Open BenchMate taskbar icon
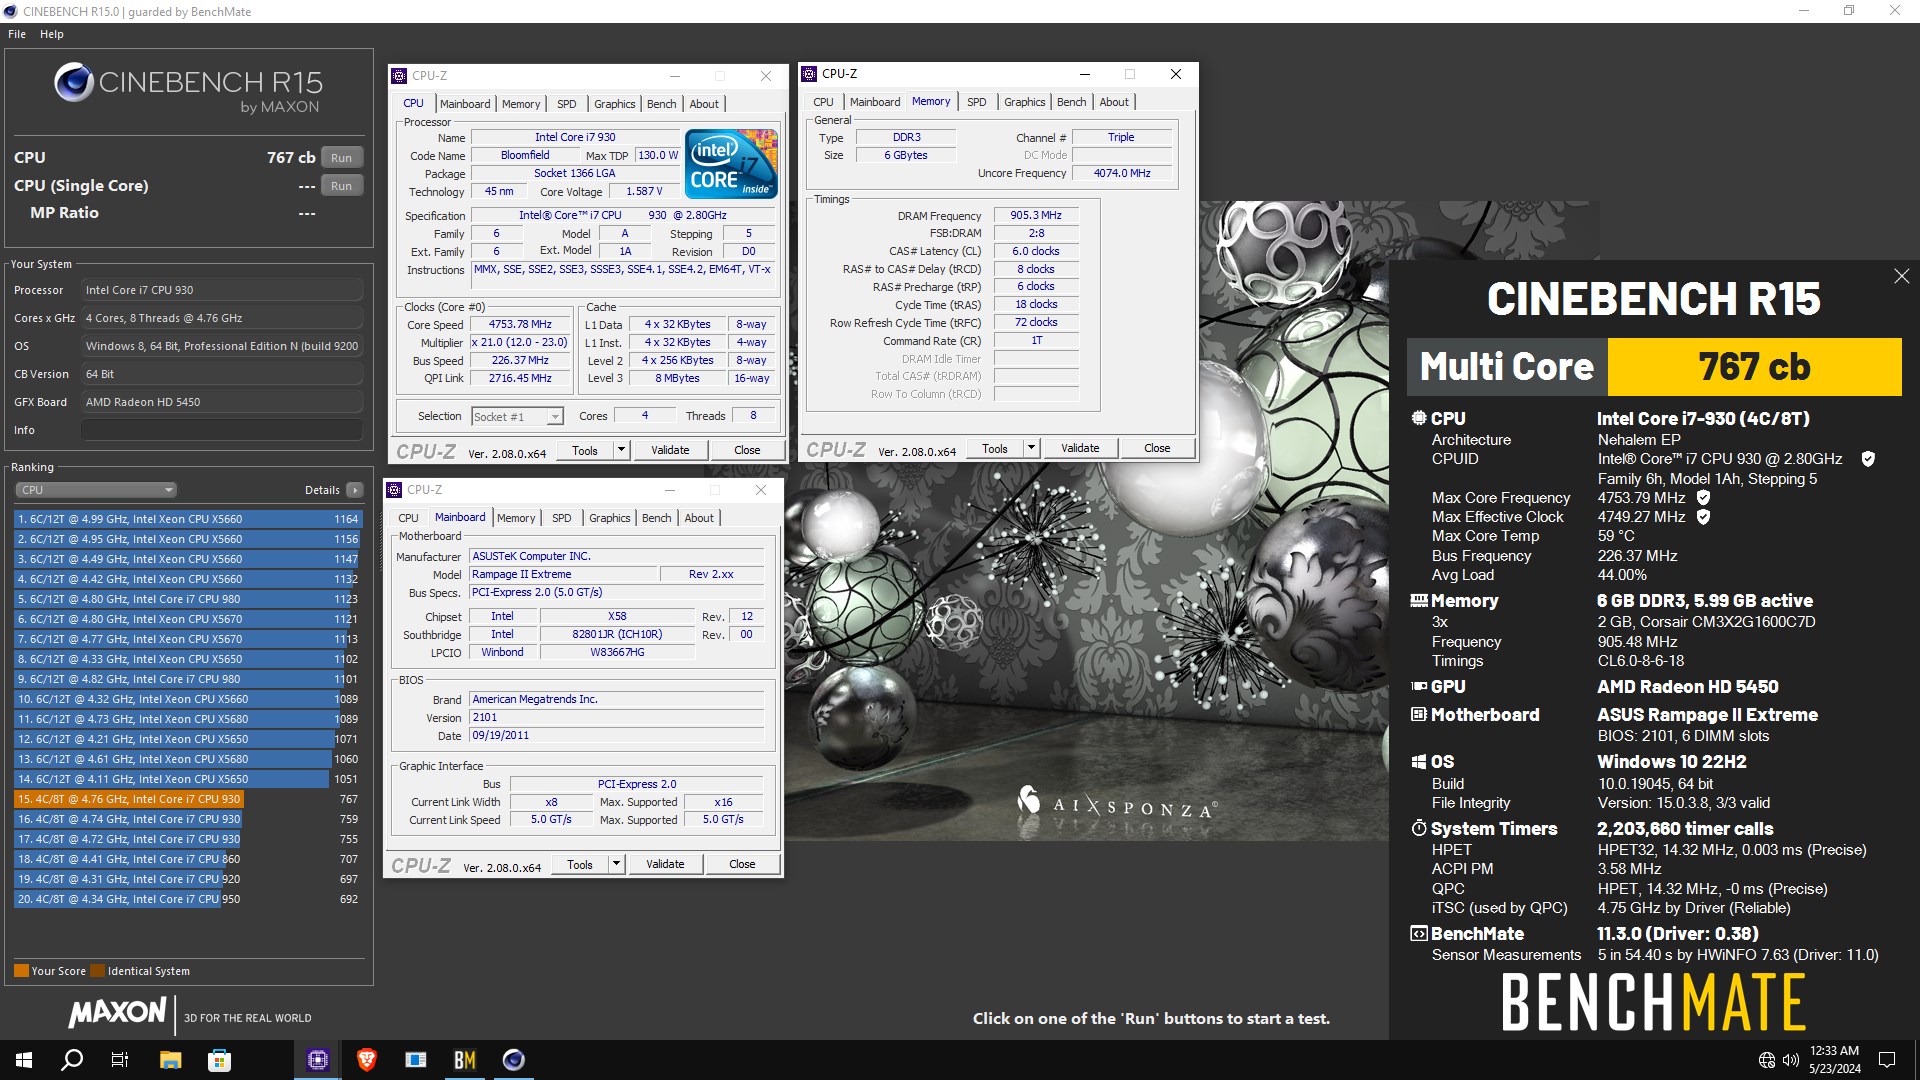This screenshot has width=1920, height=1080. pos(465,1060)
